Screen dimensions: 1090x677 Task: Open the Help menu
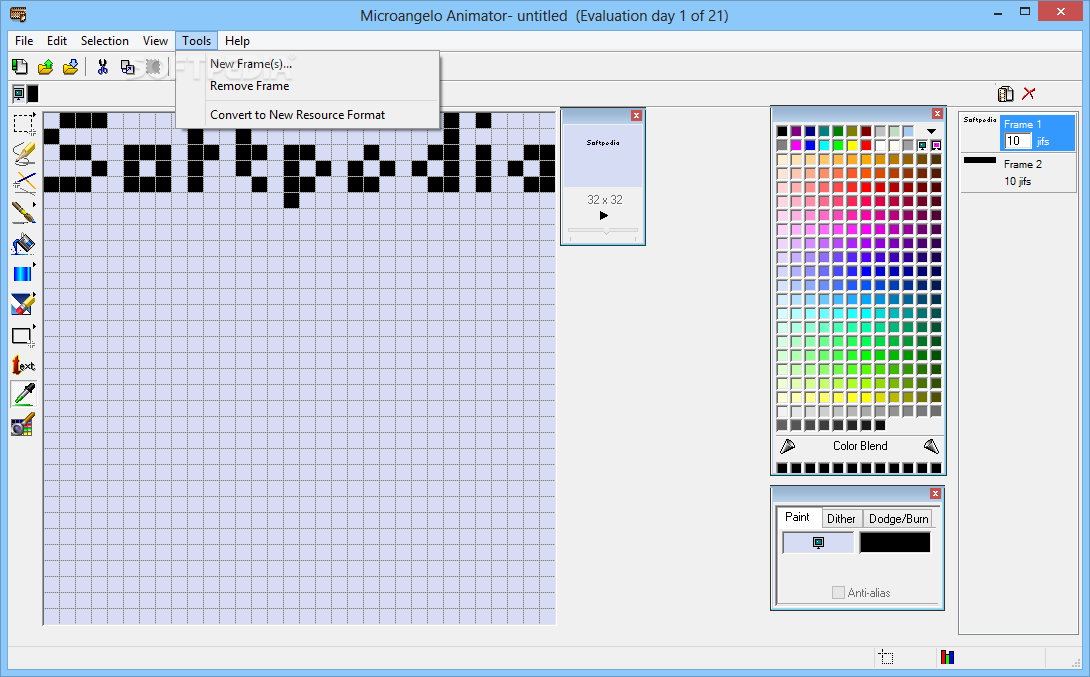pyautogui.click(x=237, y=41)
